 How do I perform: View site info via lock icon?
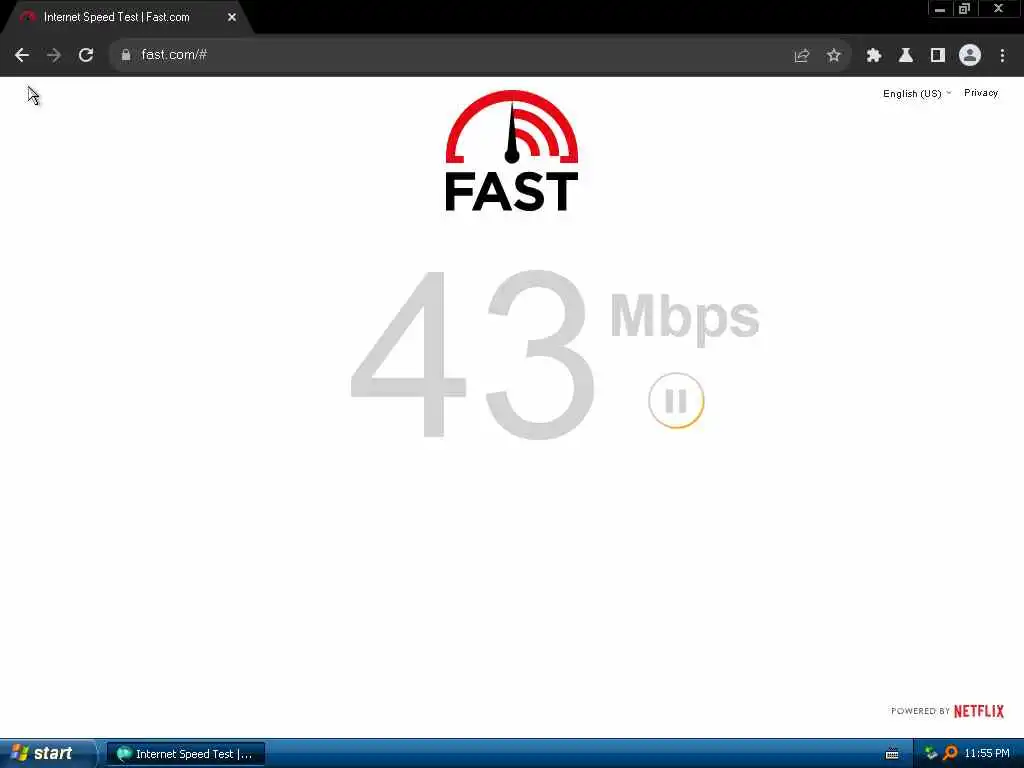coord(126,56)
